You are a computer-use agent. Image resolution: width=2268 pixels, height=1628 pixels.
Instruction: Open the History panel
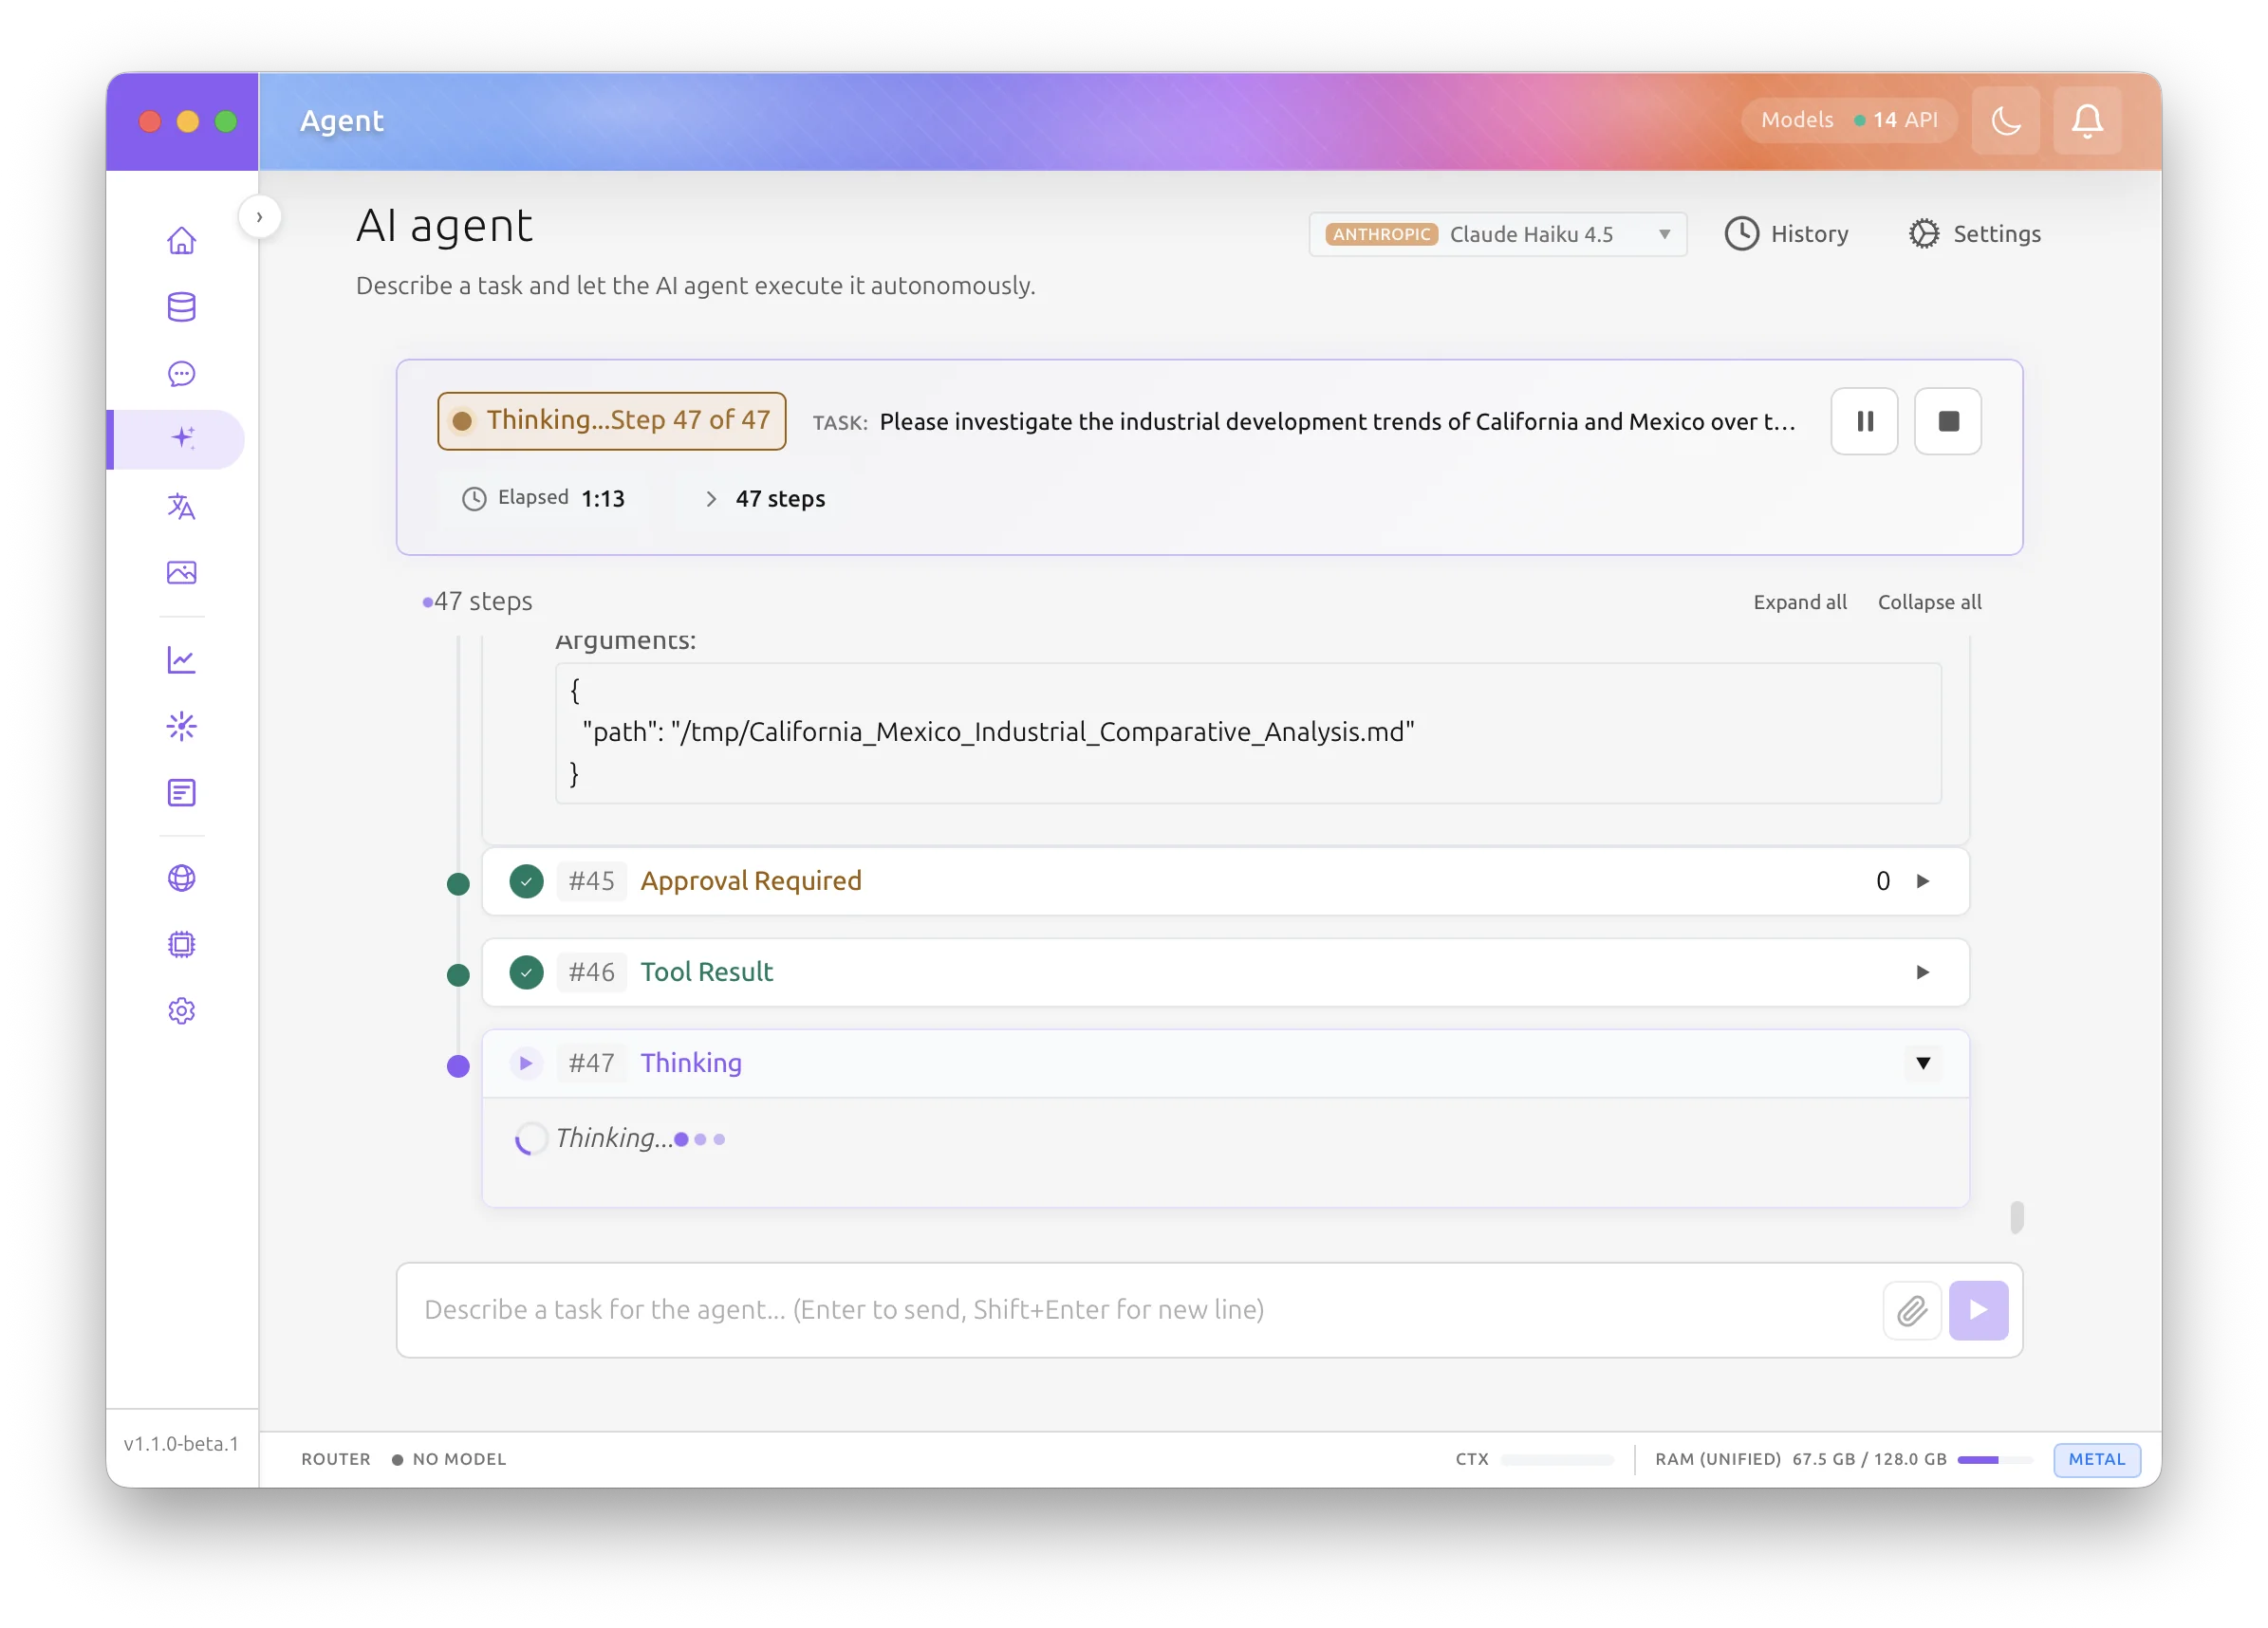(1786, 234)
